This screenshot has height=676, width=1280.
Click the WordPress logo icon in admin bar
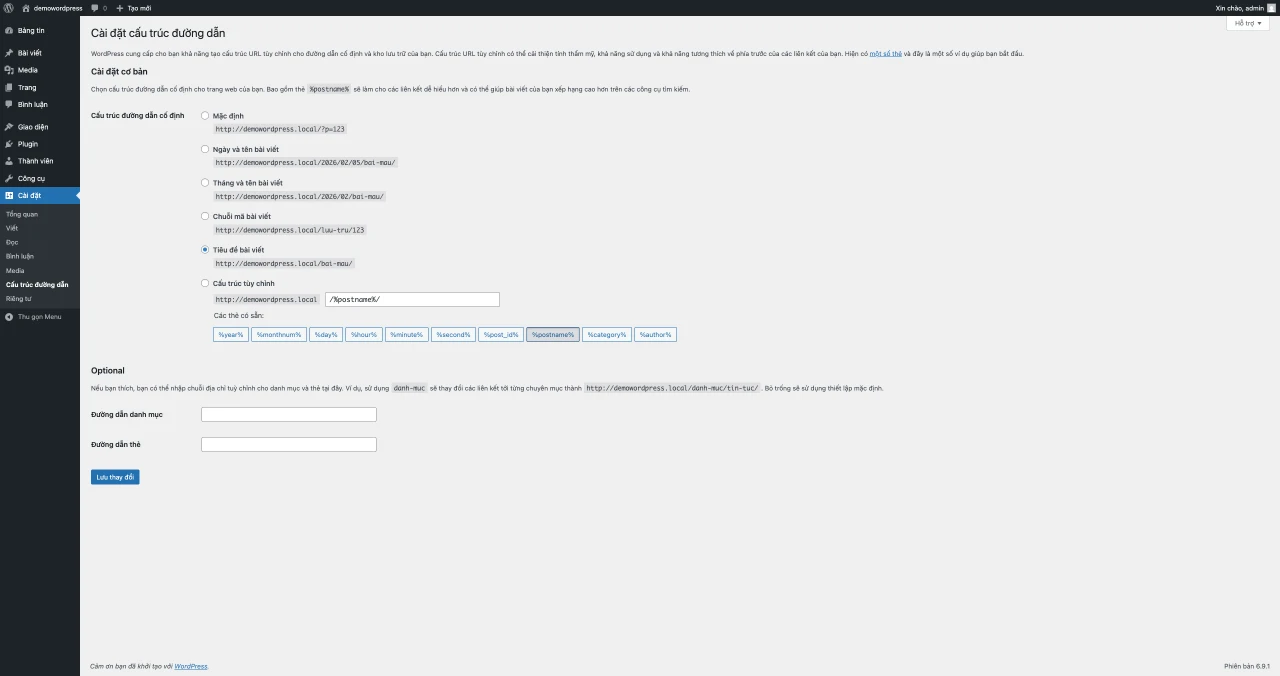coord(9,7)
